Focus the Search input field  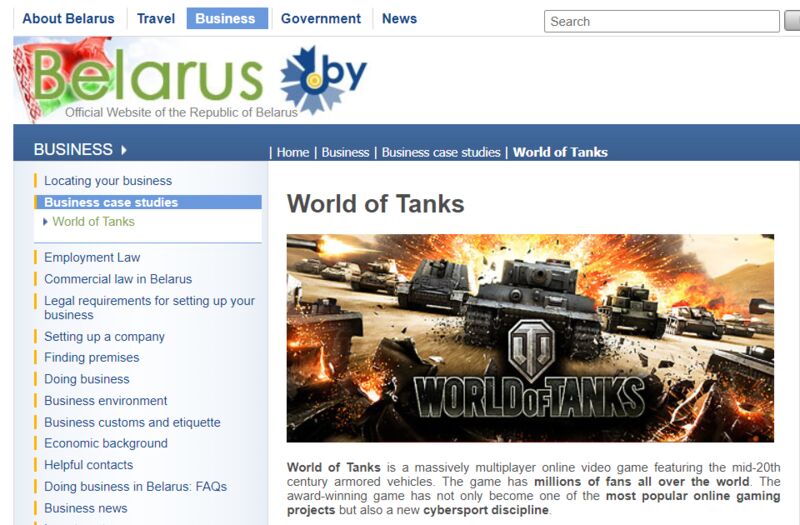(x=662, y=21)
